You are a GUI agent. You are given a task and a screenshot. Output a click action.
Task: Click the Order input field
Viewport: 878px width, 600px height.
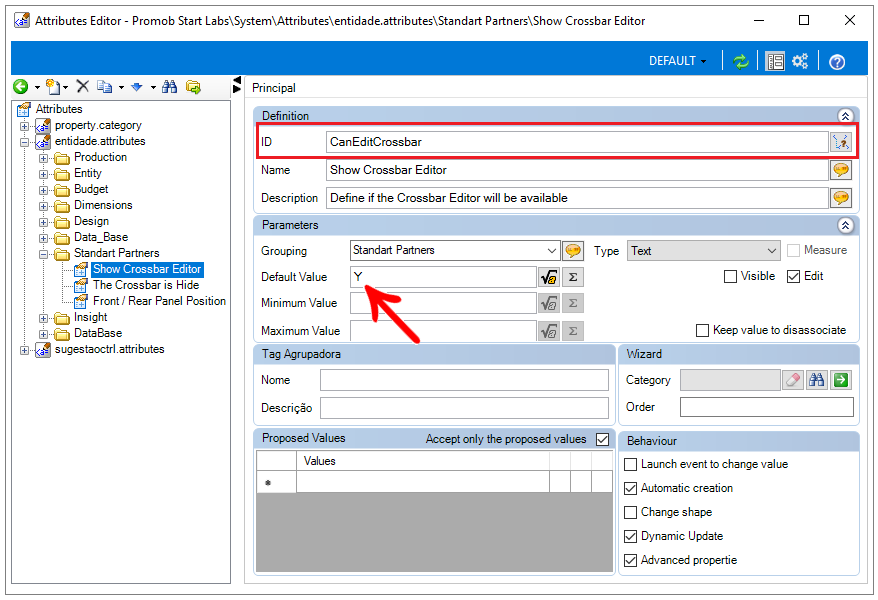pos(767,407)
